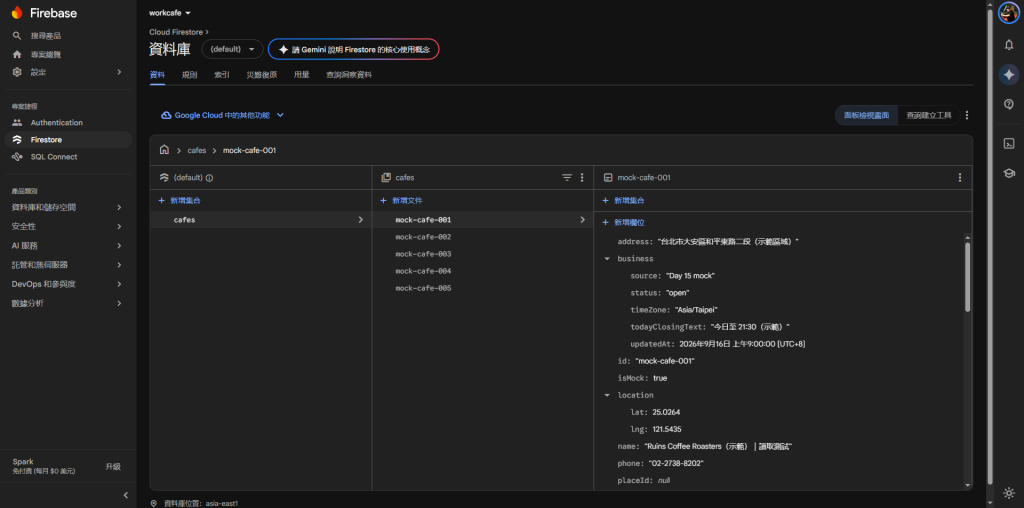Switch to query builder mode
This screenshot has height=508, width=1024.
point(929,116)
